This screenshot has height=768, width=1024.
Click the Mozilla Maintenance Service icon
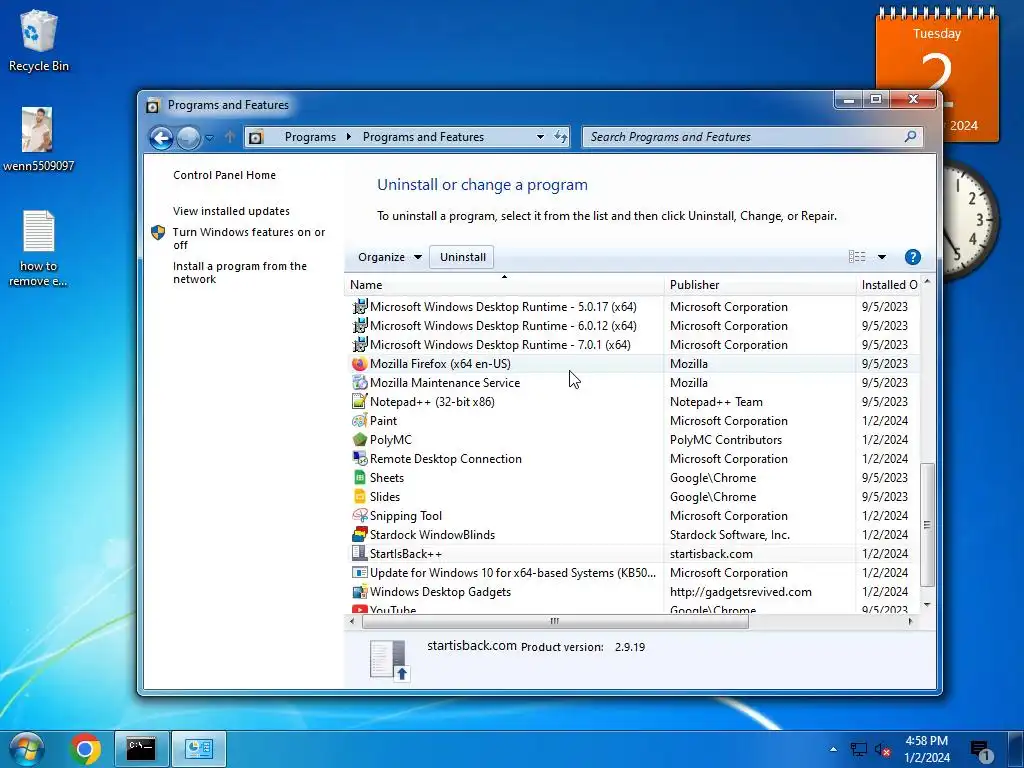(359, 383)
